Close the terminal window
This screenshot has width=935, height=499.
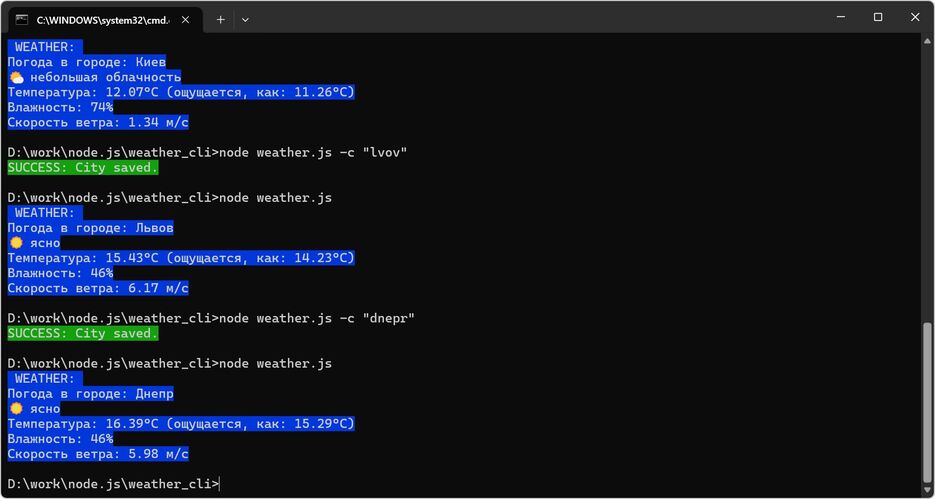tap(915, 17)
